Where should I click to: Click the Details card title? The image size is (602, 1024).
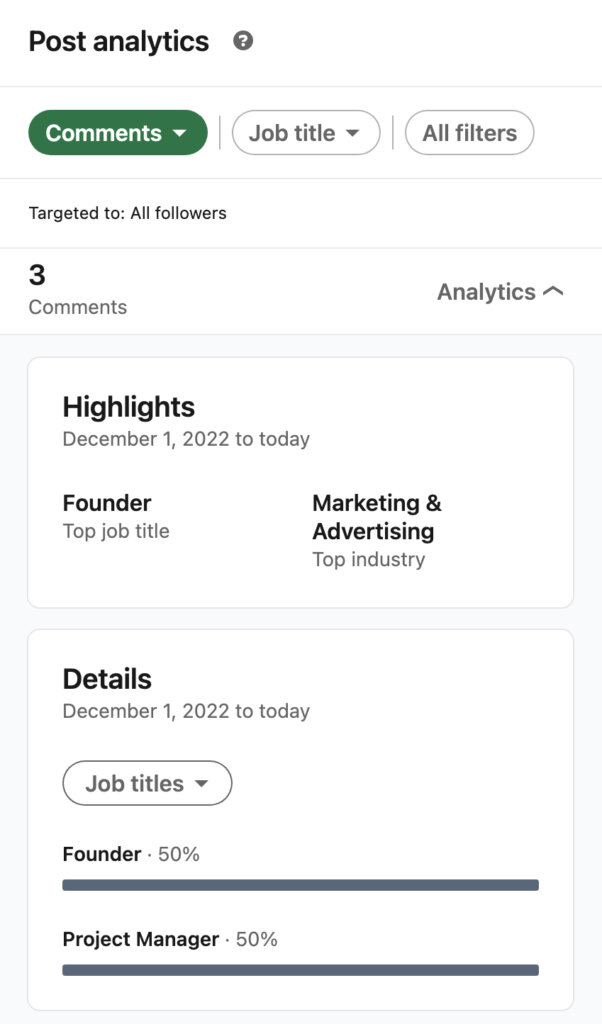[106, 679]
